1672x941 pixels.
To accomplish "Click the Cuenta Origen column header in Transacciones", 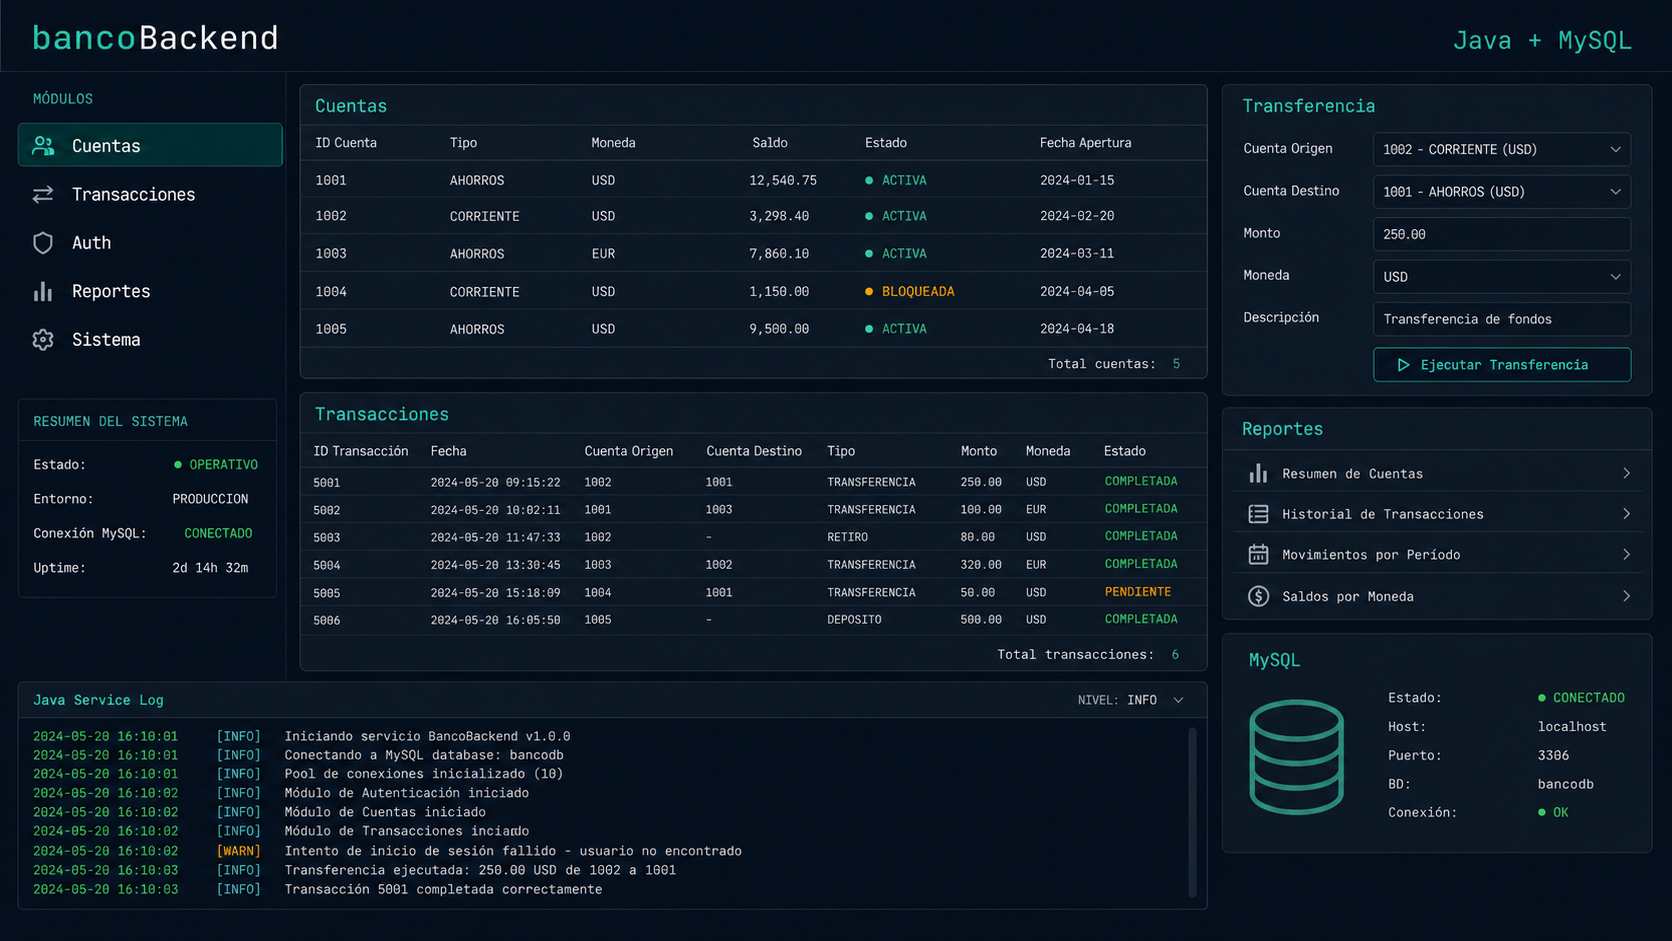I will (628, 451).
